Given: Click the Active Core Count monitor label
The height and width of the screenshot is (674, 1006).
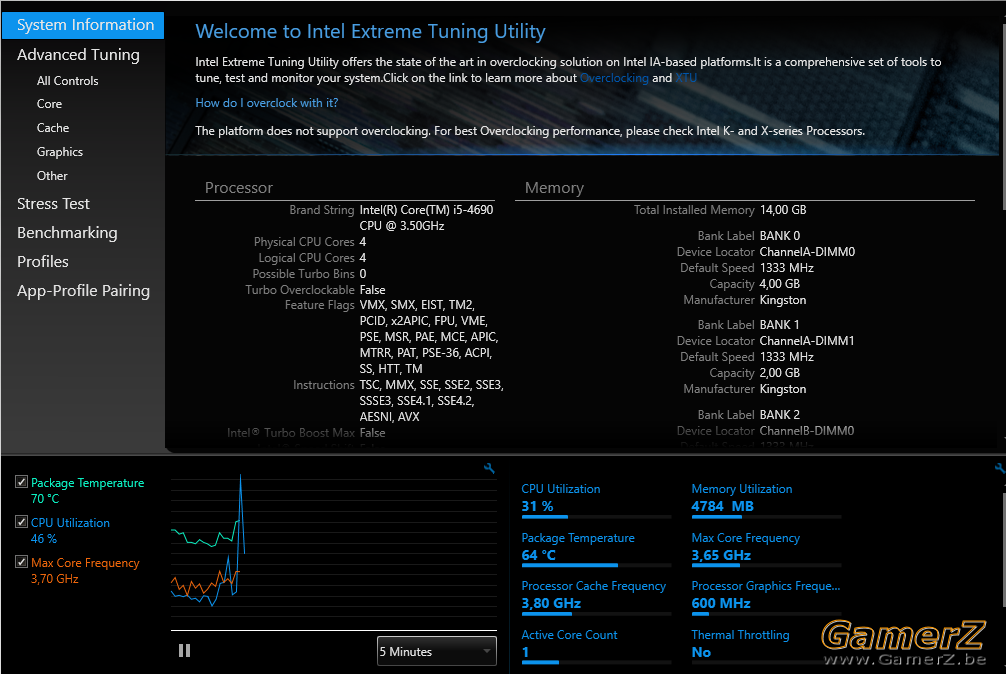Looking at the screenshot, I should click(569, 635).
